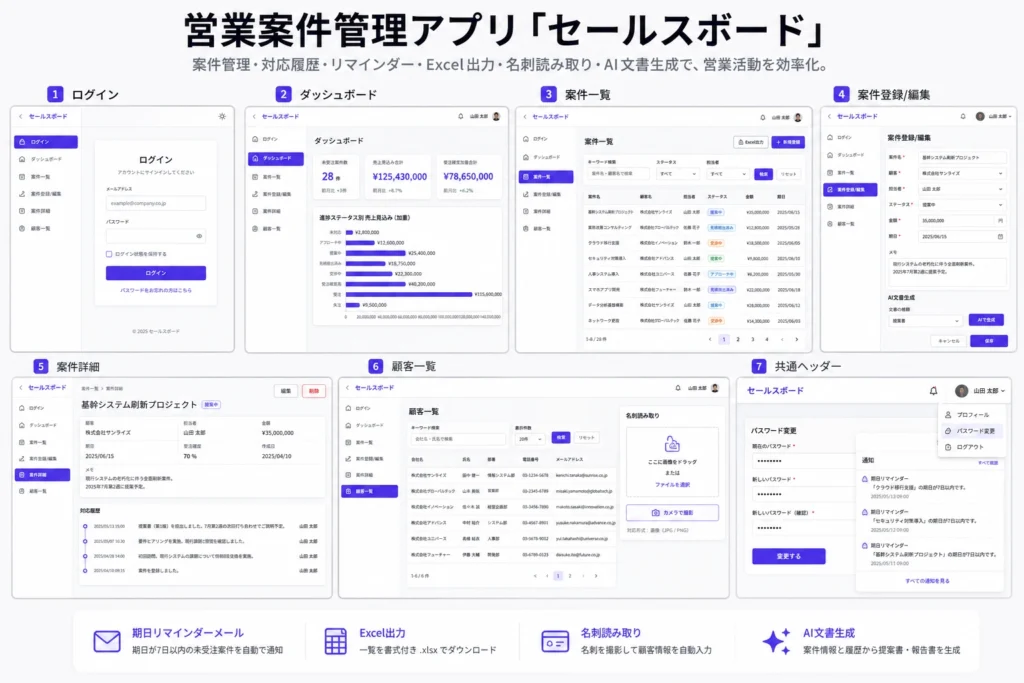Click the 案件一覧 icon in 案件詳細 sidebar
The height and width of the screenshot is (683, 1024).
pyautogui.click(x=22, y=442)
